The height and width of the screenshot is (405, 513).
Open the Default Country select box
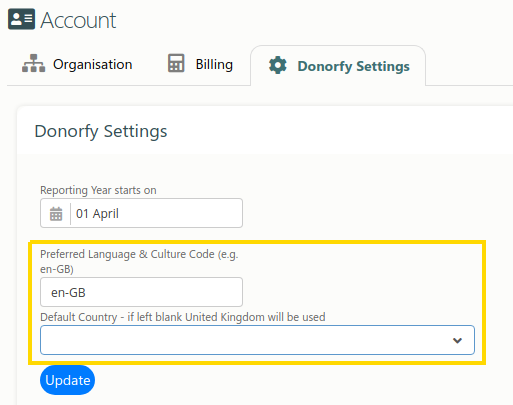[x=257, y=340]
